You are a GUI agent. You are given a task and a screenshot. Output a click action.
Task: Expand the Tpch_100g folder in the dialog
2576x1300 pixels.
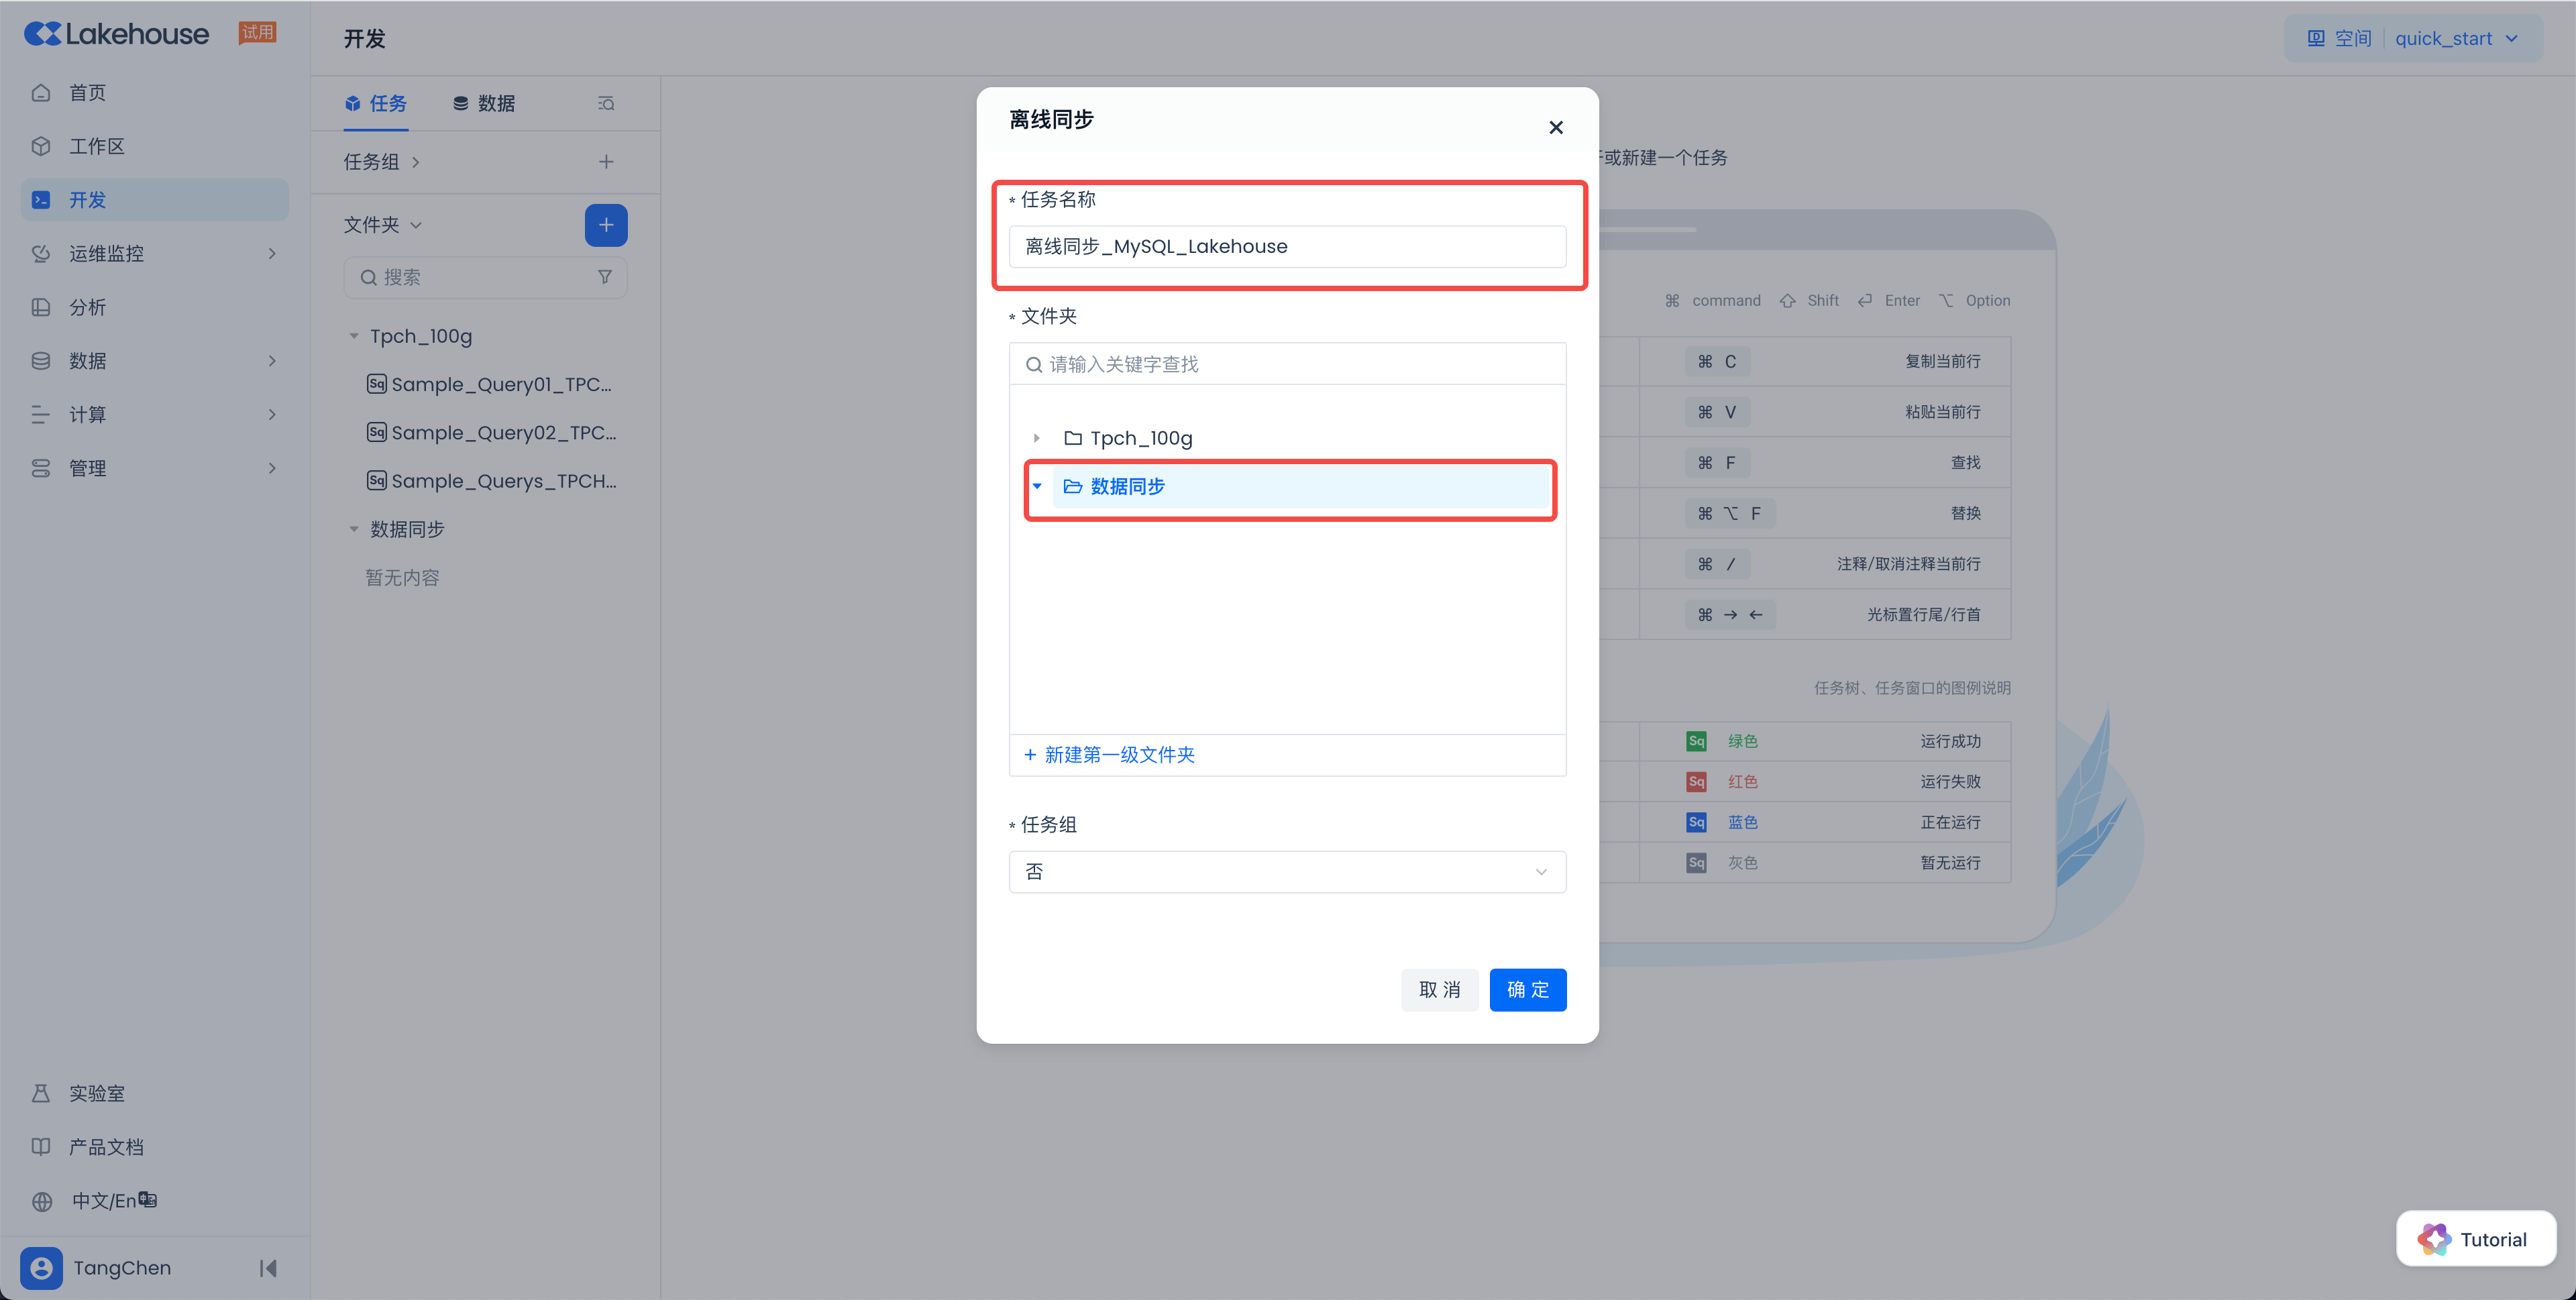click(1036, 438)
